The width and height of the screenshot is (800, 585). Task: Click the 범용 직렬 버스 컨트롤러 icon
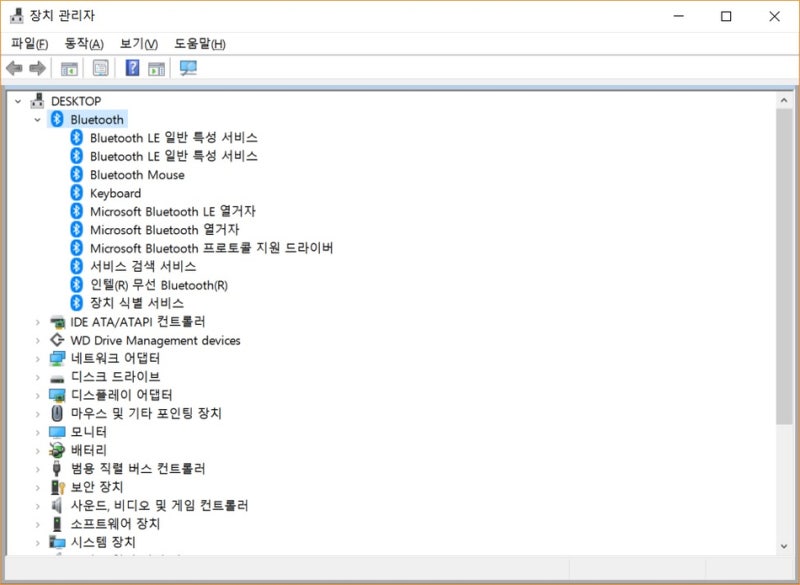tap(57, 468)
